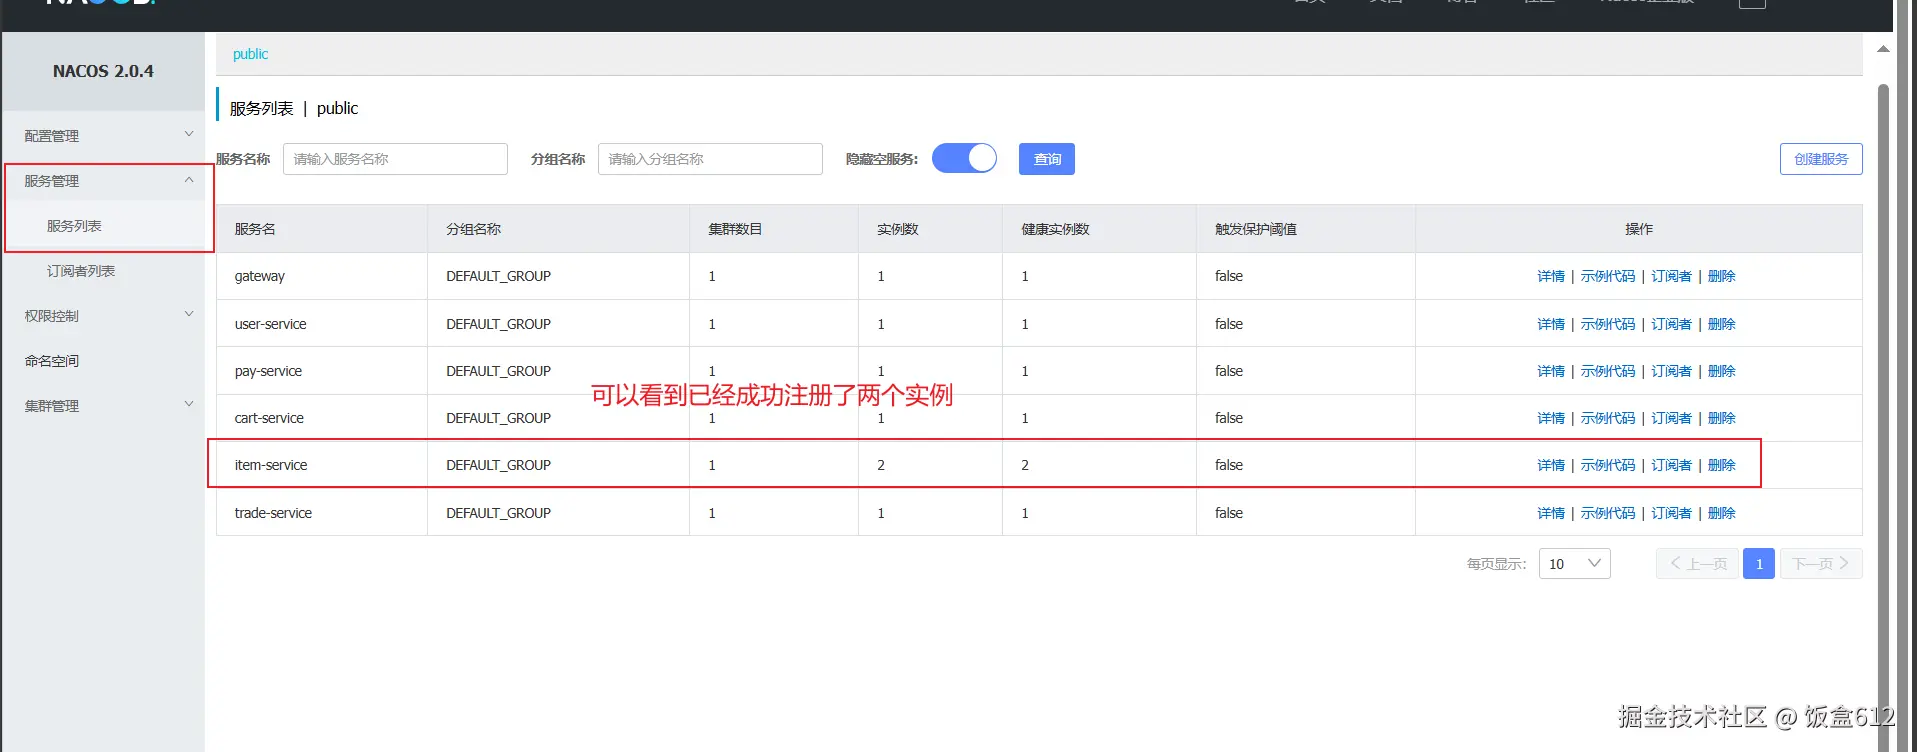Click the user-service name cell
Screen dimensions: 1917x752
coord(322,324)
